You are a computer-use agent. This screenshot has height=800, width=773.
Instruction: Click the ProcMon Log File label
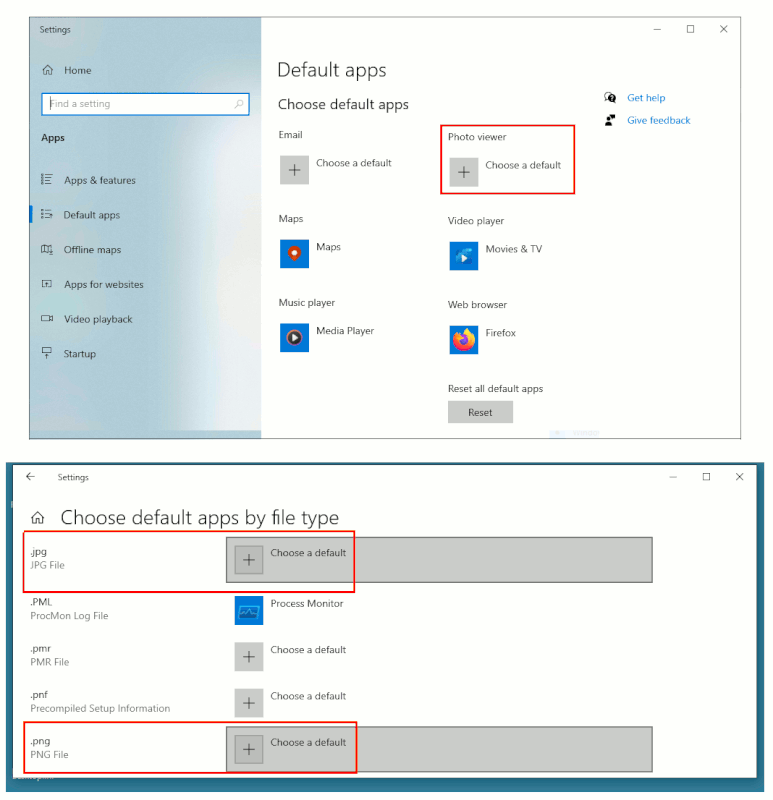(x=69, y=616)
